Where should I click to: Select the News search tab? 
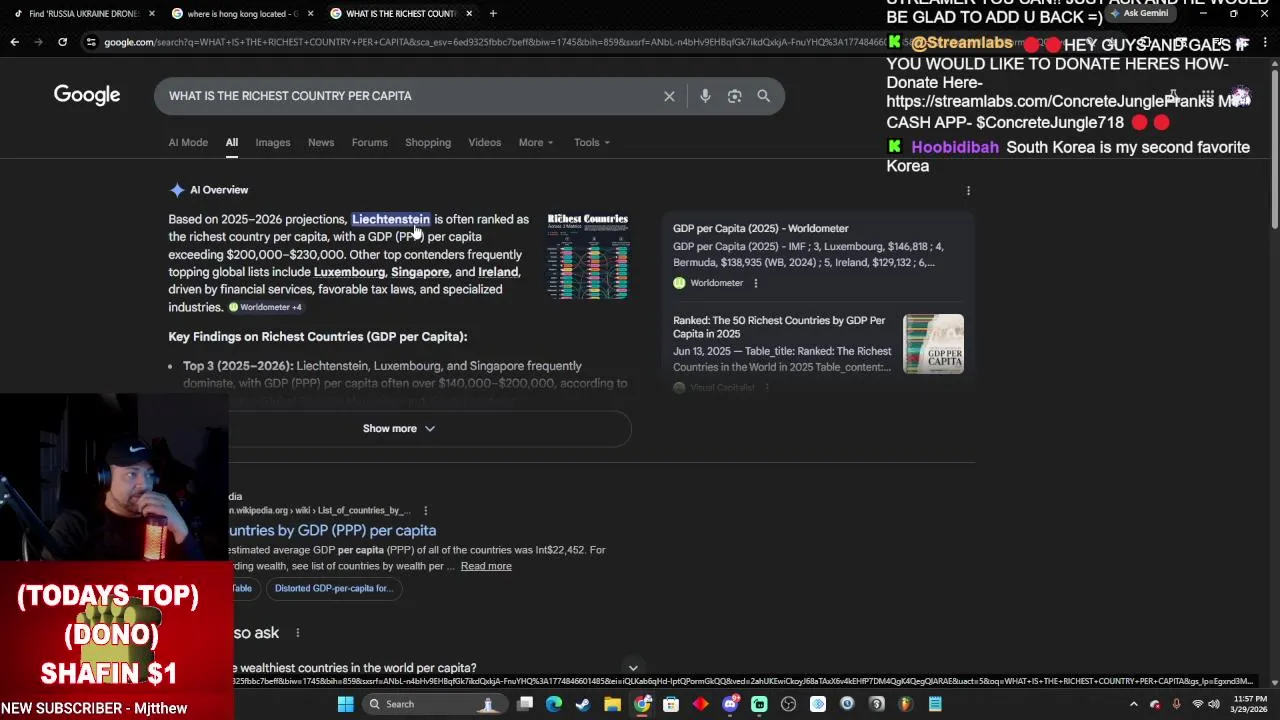[x=321, y=142]
